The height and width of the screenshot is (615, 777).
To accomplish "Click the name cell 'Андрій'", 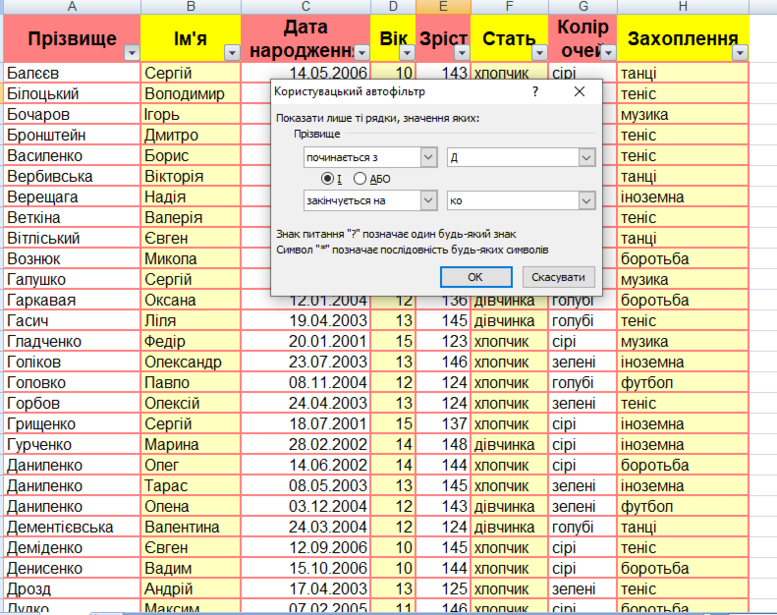I will click(191, 589).
